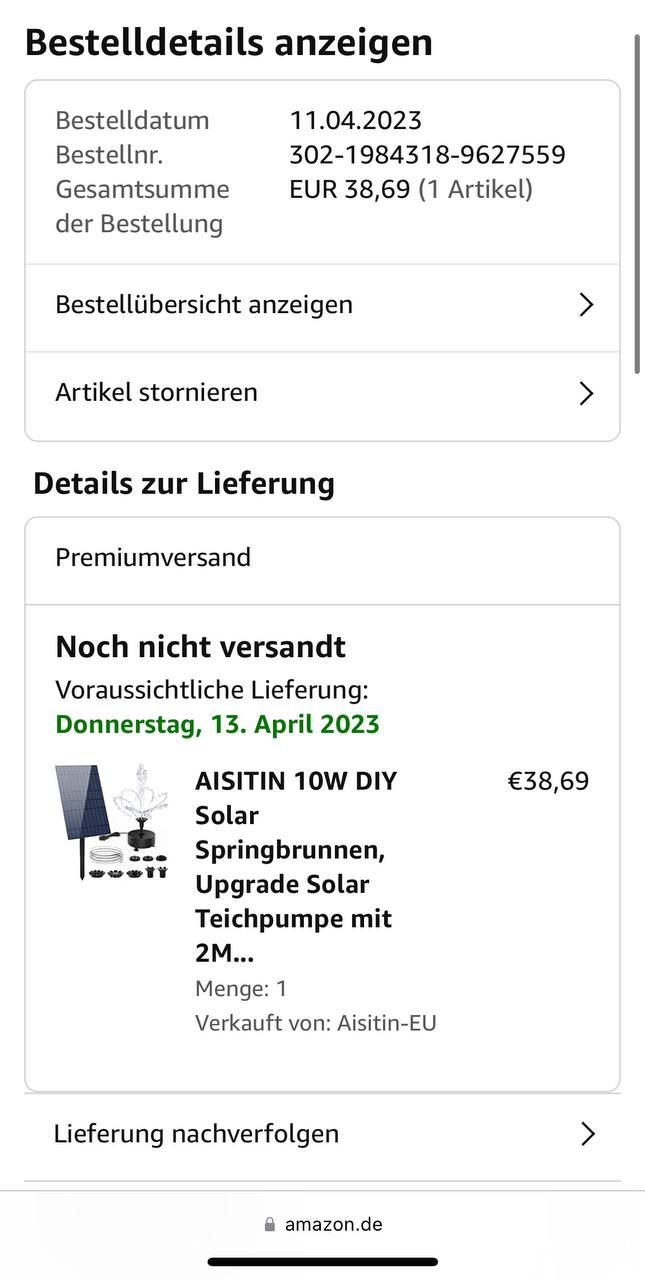Select the Artikel stornieren text option
This screenshot has width=645, height=1280.
point(156,392)
